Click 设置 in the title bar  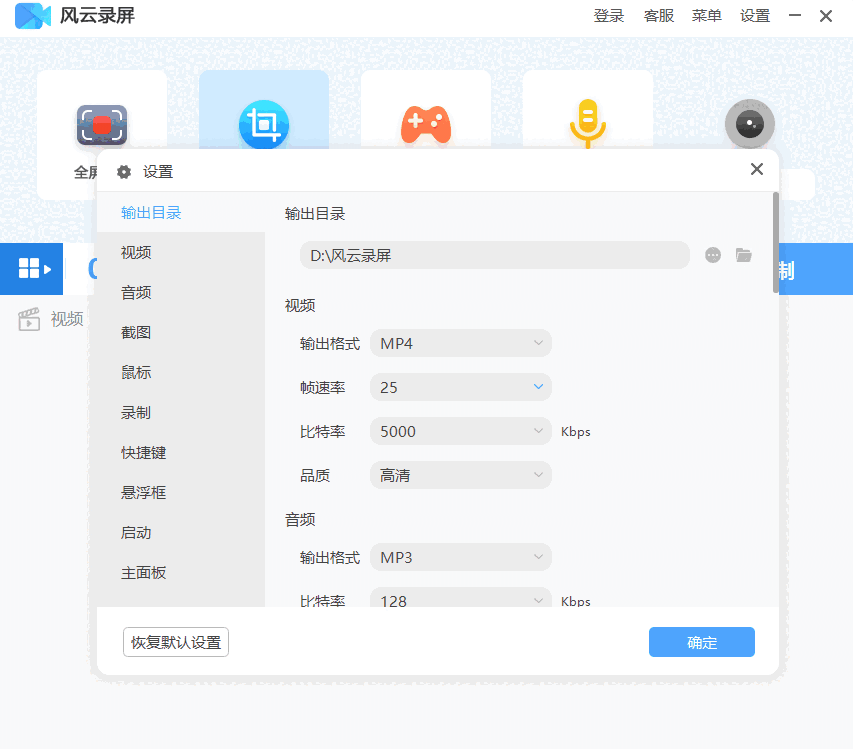(755, 16)
